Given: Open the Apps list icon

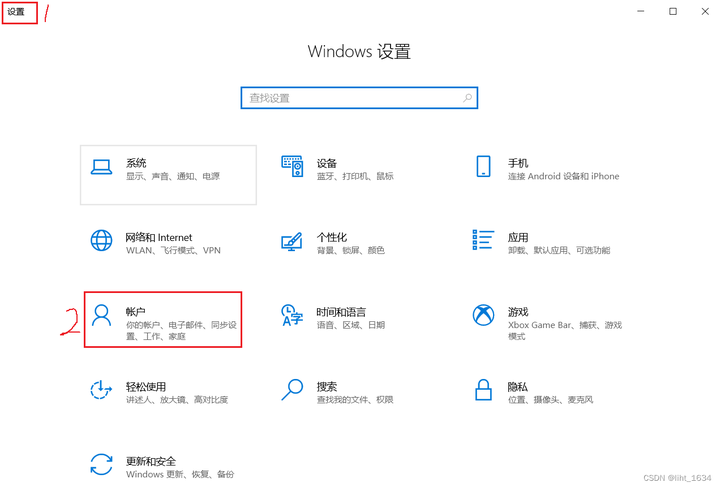Looking at the screenshot, I should click(483, 240).
